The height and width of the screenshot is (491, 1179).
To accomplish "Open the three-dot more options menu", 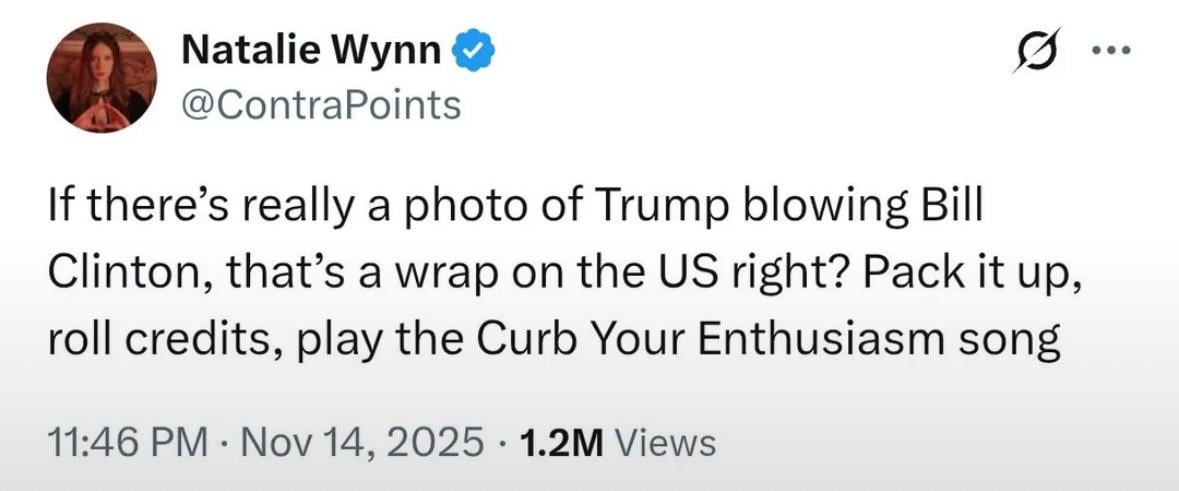I will 1112,50.
